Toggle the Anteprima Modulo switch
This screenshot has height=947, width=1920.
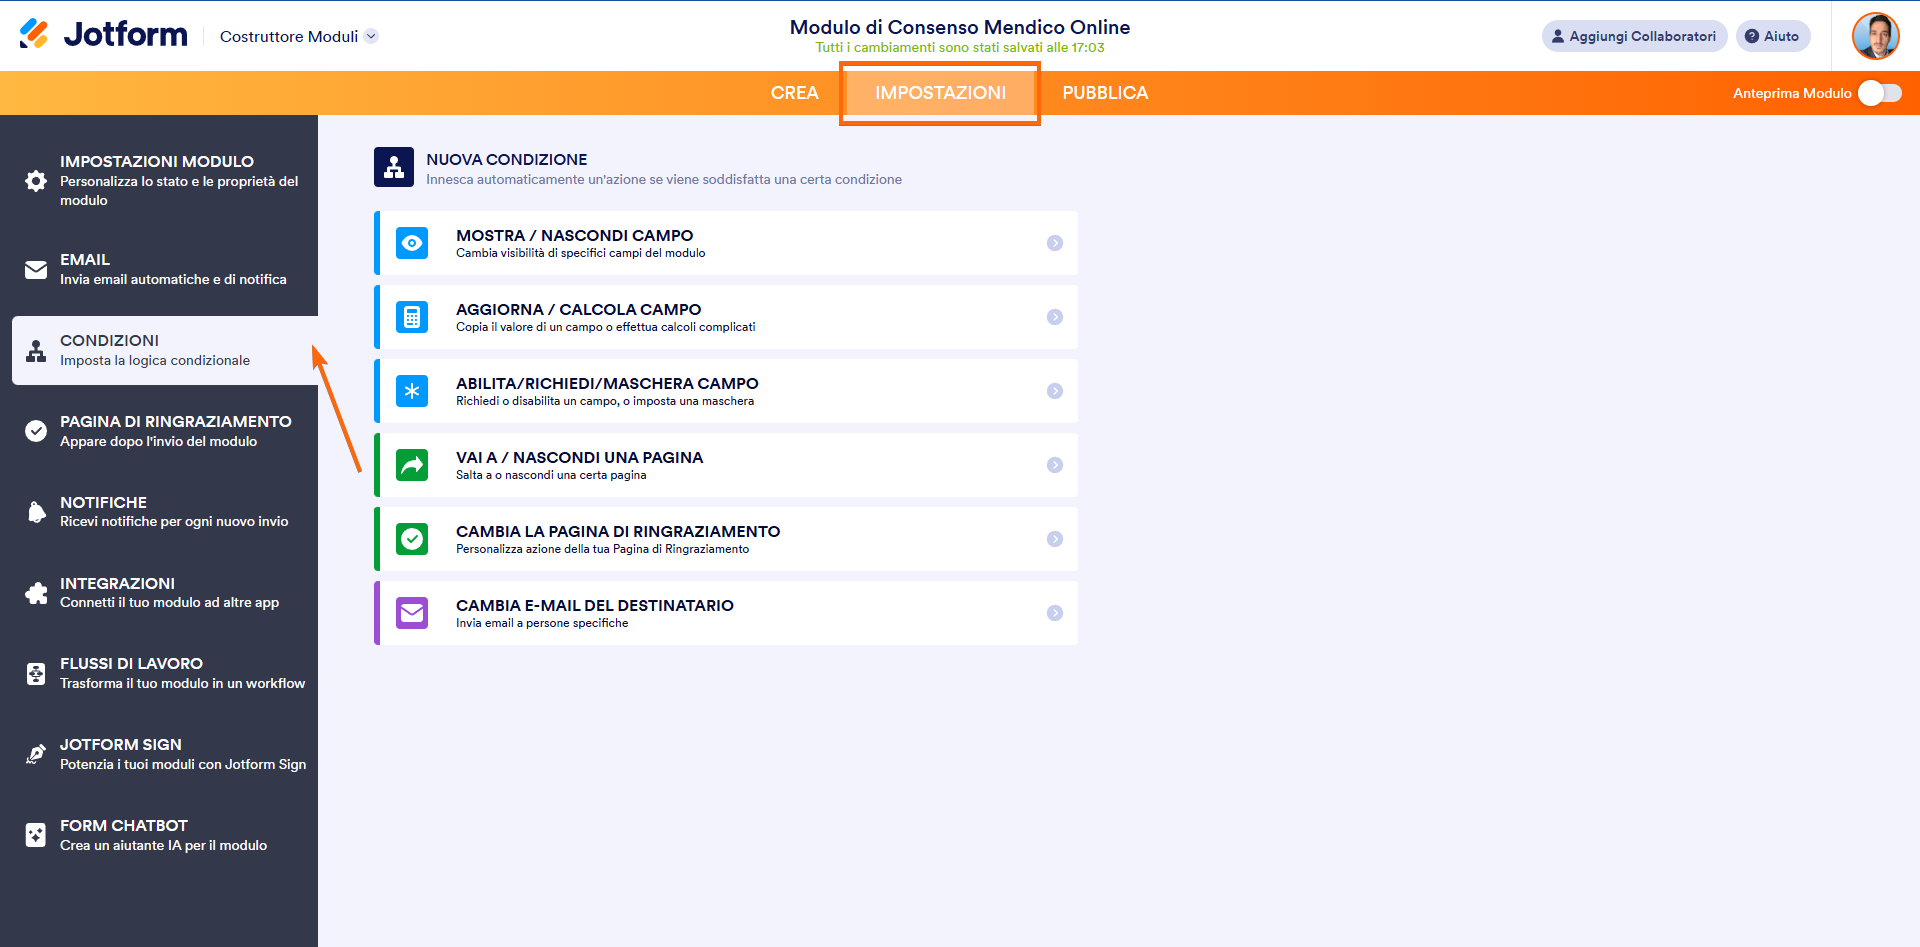[x=1879, y=93]
